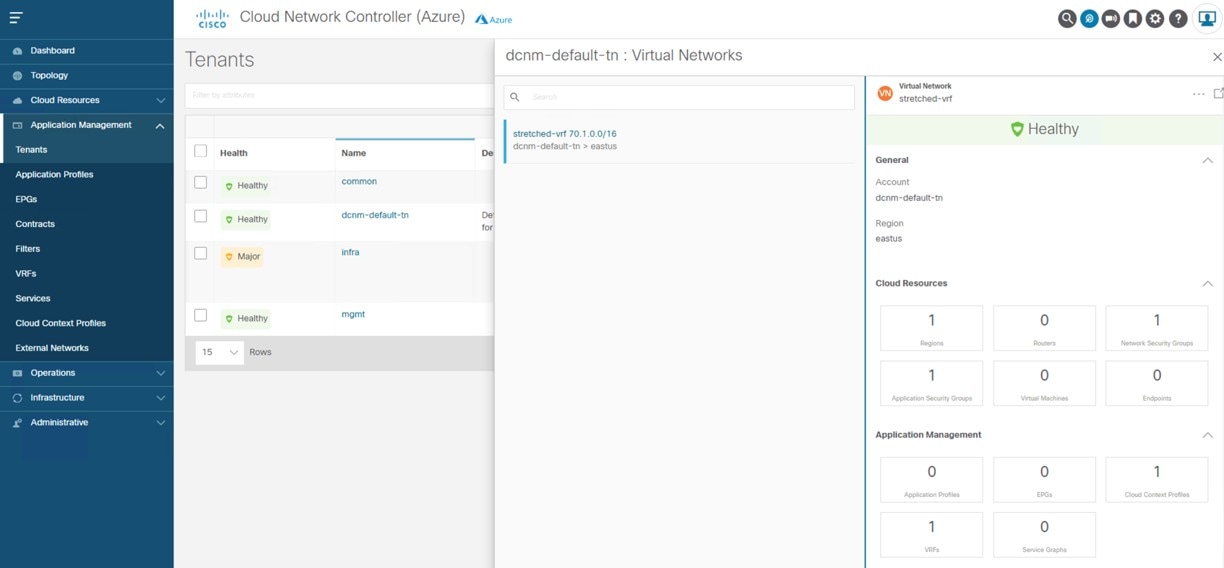Collapse the Application Management sidebar menu
The width and height of the screenshot is (1224, 568).
[160, 125]
